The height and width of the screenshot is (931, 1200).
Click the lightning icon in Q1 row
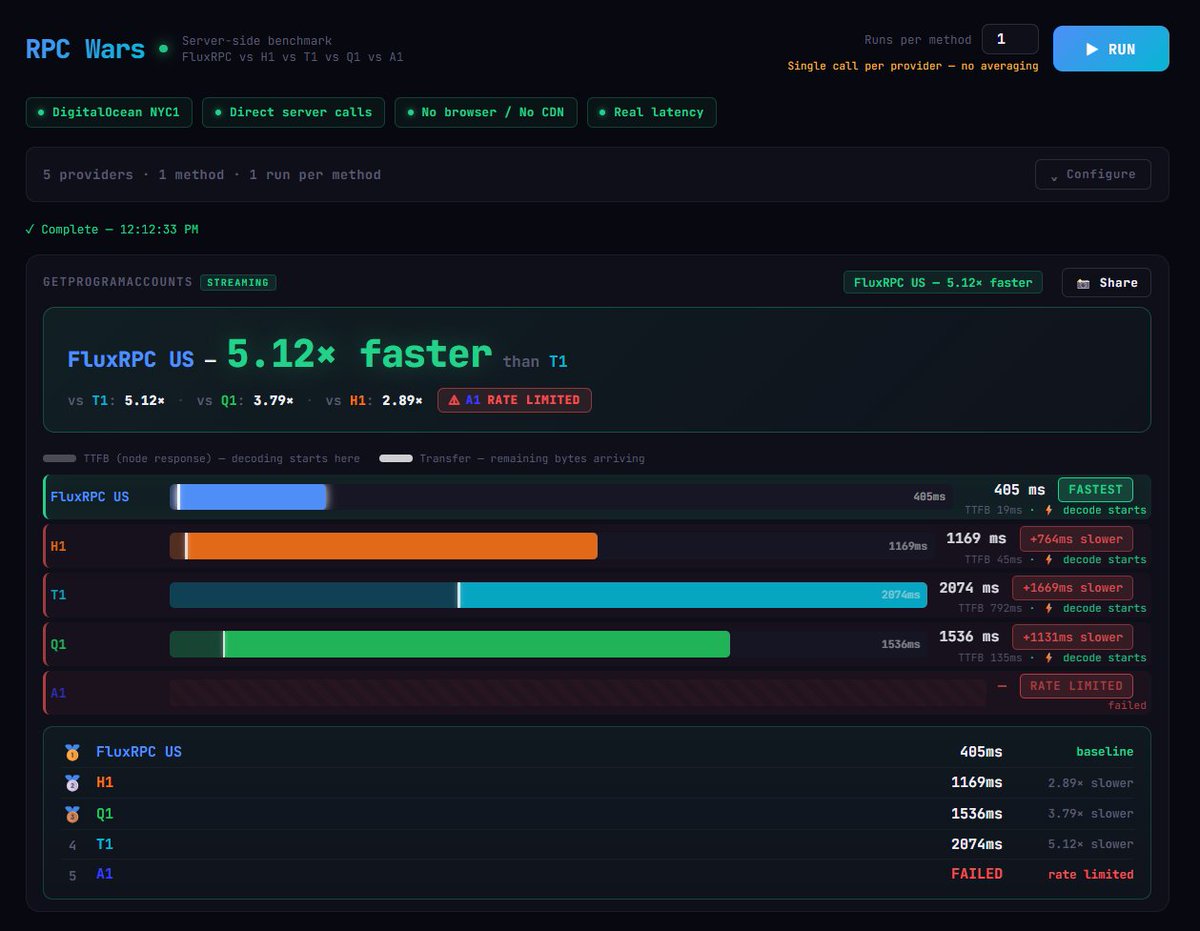1048,658
